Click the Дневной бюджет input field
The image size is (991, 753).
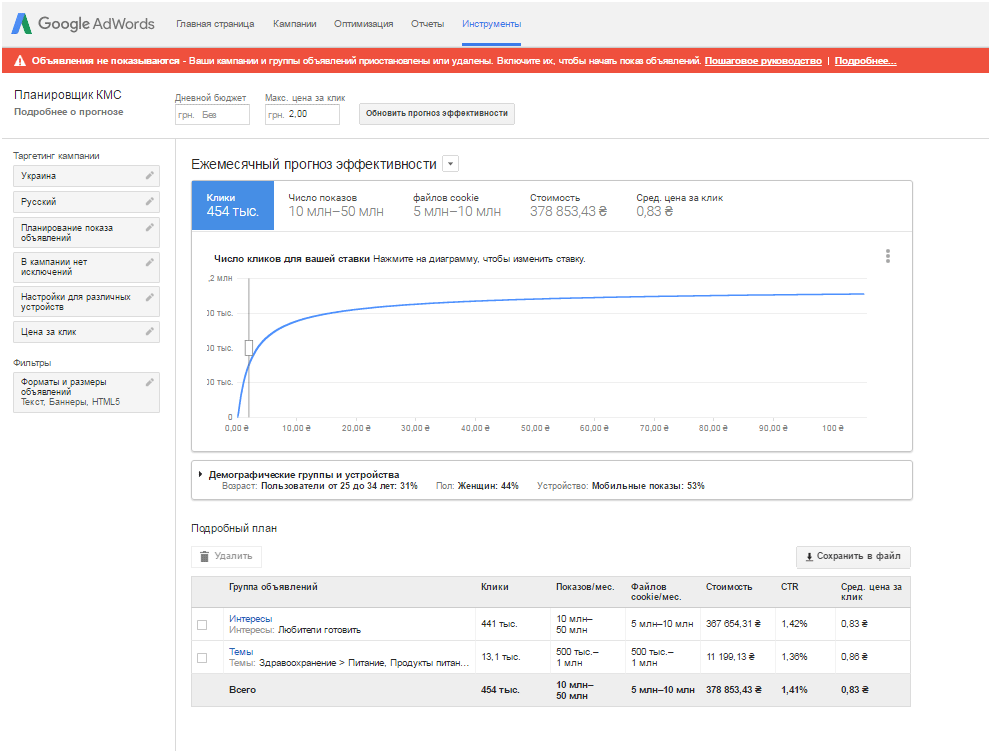[x=212, y=114]
